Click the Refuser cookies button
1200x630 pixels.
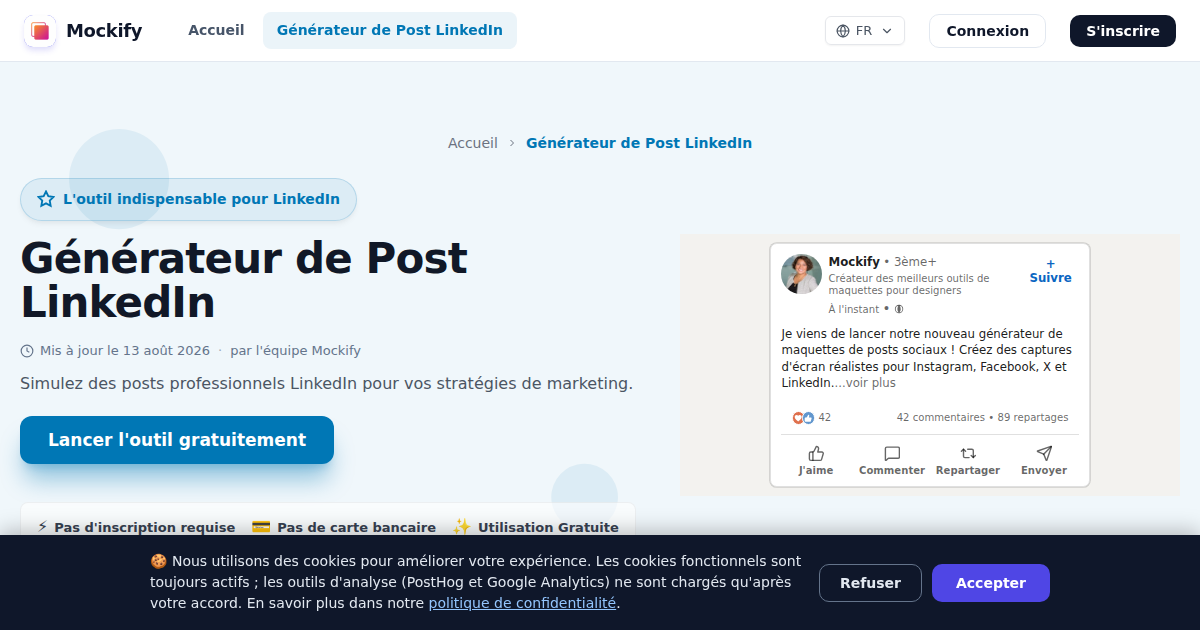click(x=870, y=583)
